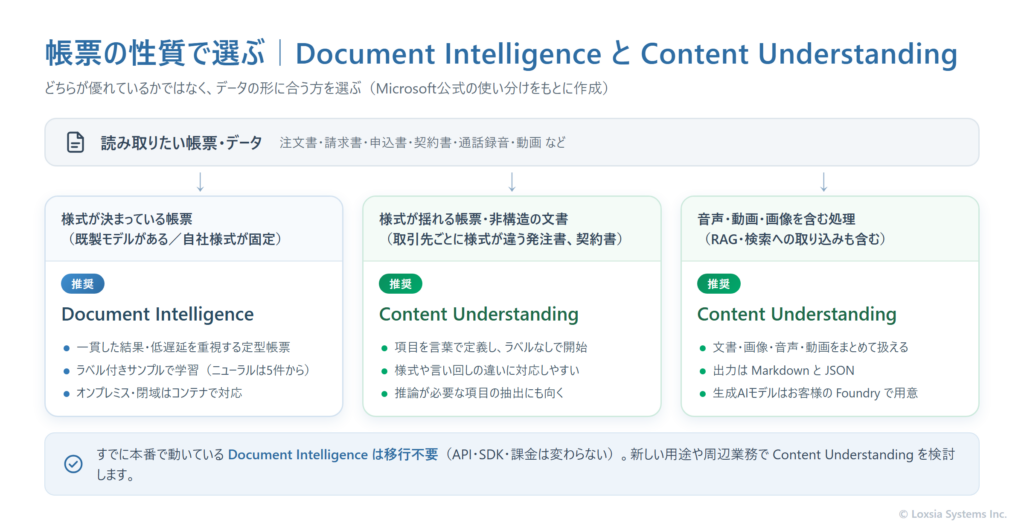Screen dimensions: 1024x531
Task: Click the （既製モデルがある／自社様式が固定） subtitle
Action: pos(175,239)
